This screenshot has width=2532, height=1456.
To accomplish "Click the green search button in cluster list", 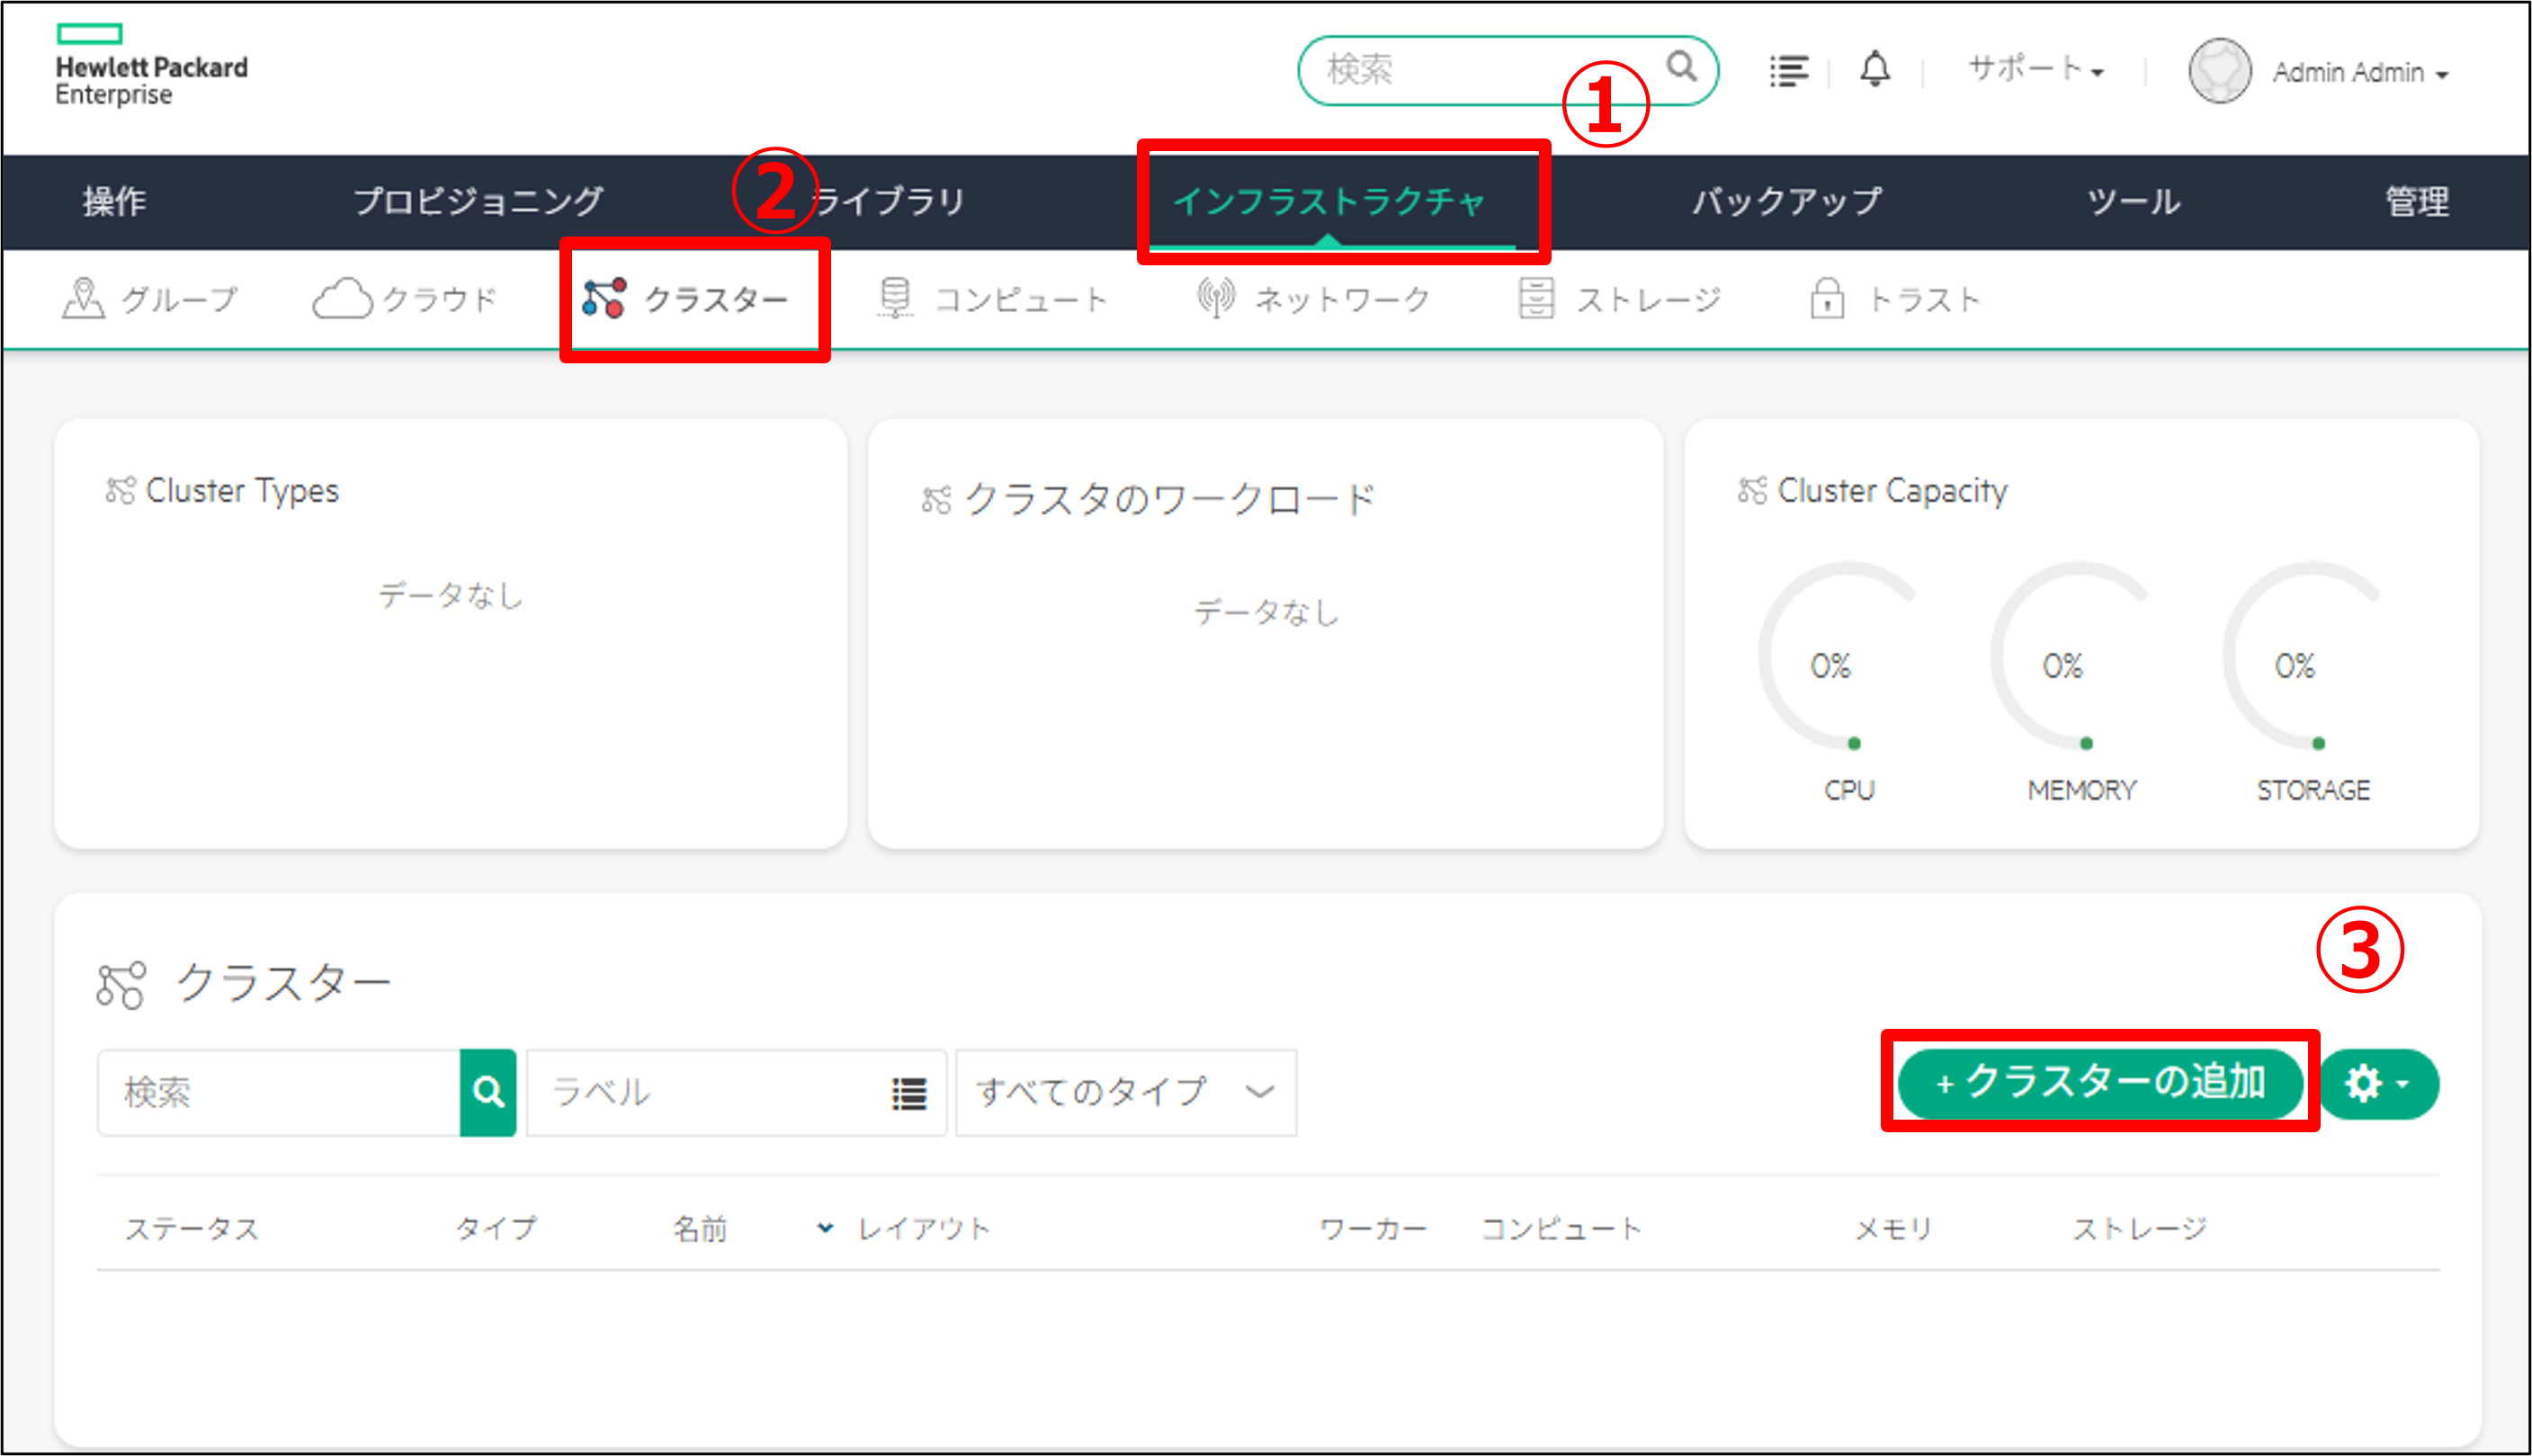I will pos(488,1092).
